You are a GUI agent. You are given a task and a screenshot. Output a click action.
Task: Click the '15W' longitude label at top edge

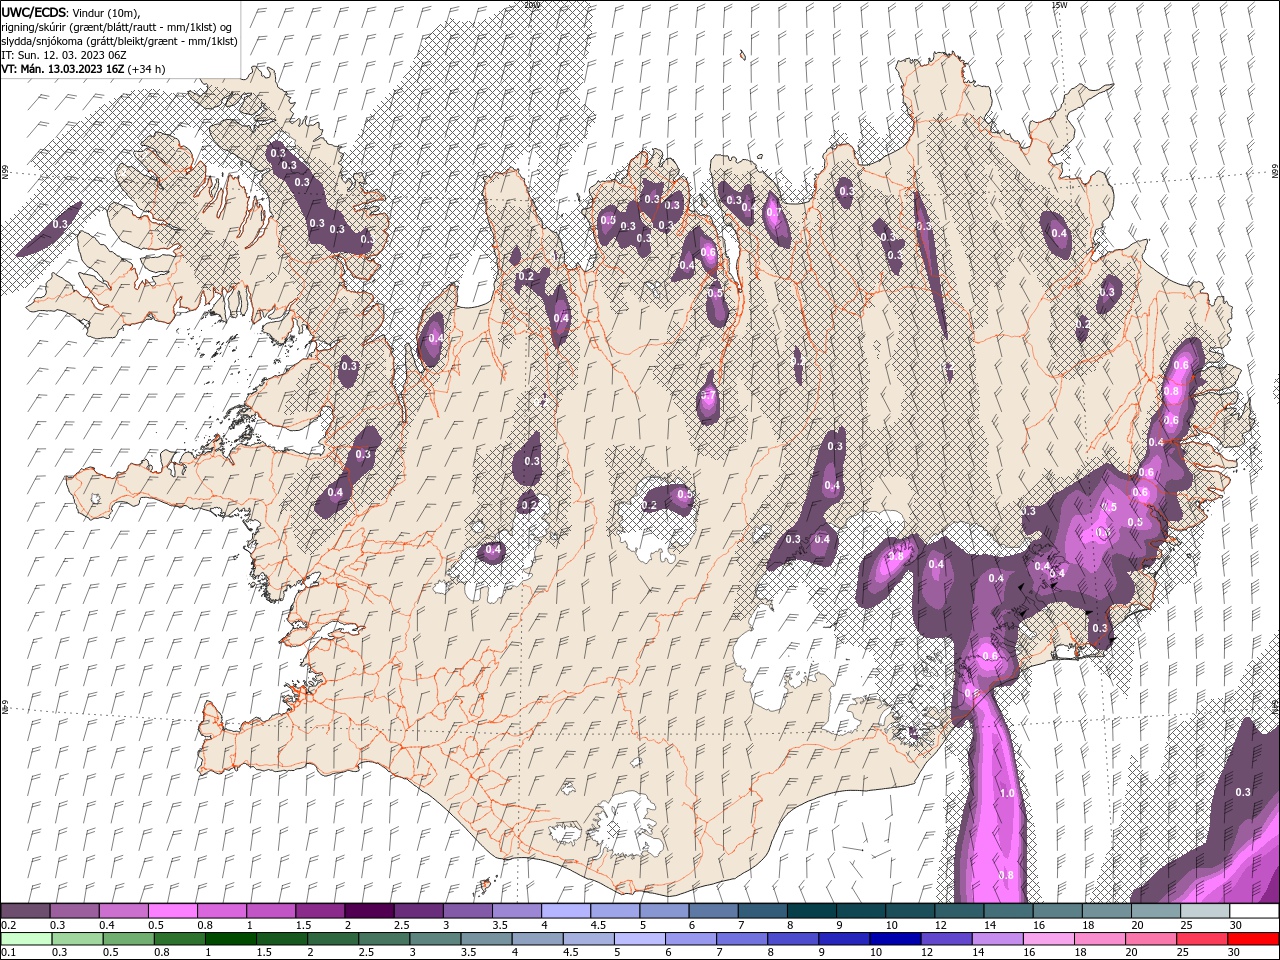click(1059, 5)
